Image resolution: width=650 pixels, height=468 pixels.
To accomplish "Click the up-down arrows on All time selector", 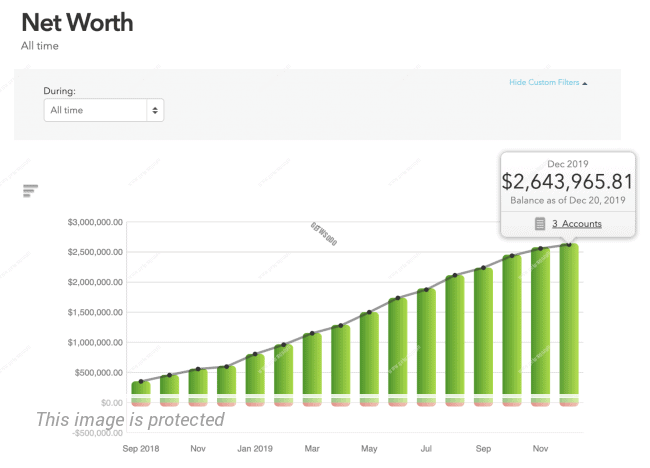I will pyautogui.click(x=155, y=110).
